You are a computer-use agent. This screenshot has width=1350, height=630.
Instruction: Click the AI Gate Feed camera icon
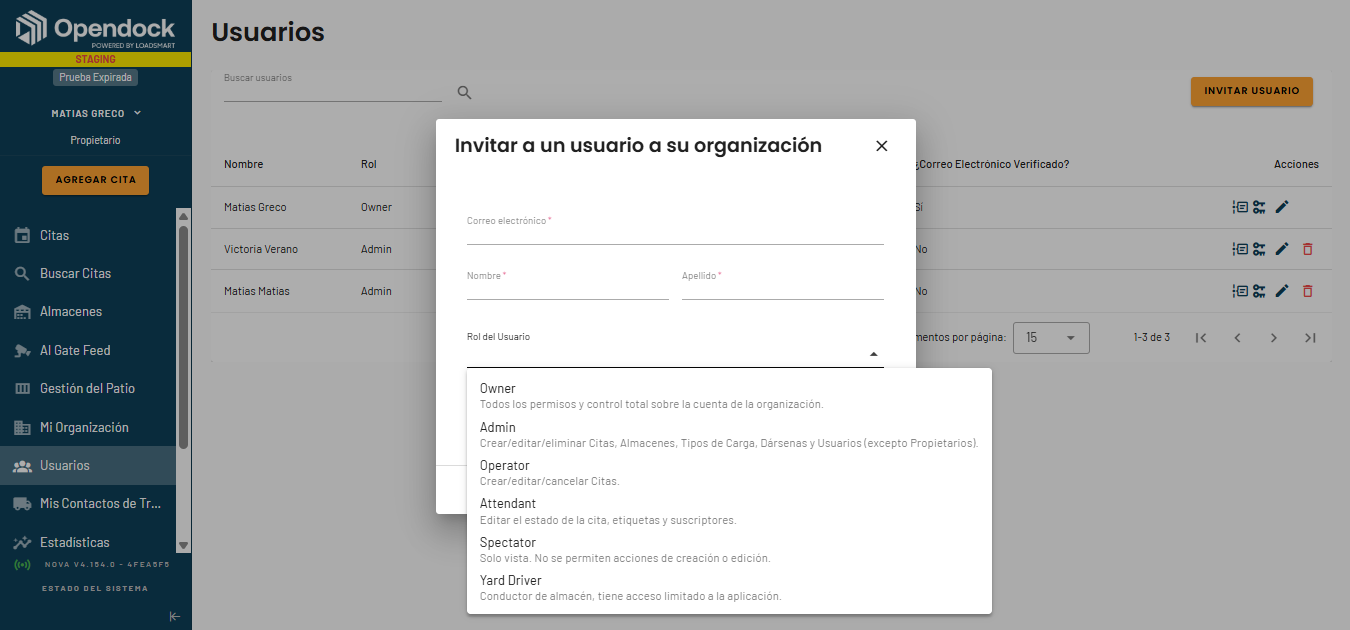tap(22, 351)
